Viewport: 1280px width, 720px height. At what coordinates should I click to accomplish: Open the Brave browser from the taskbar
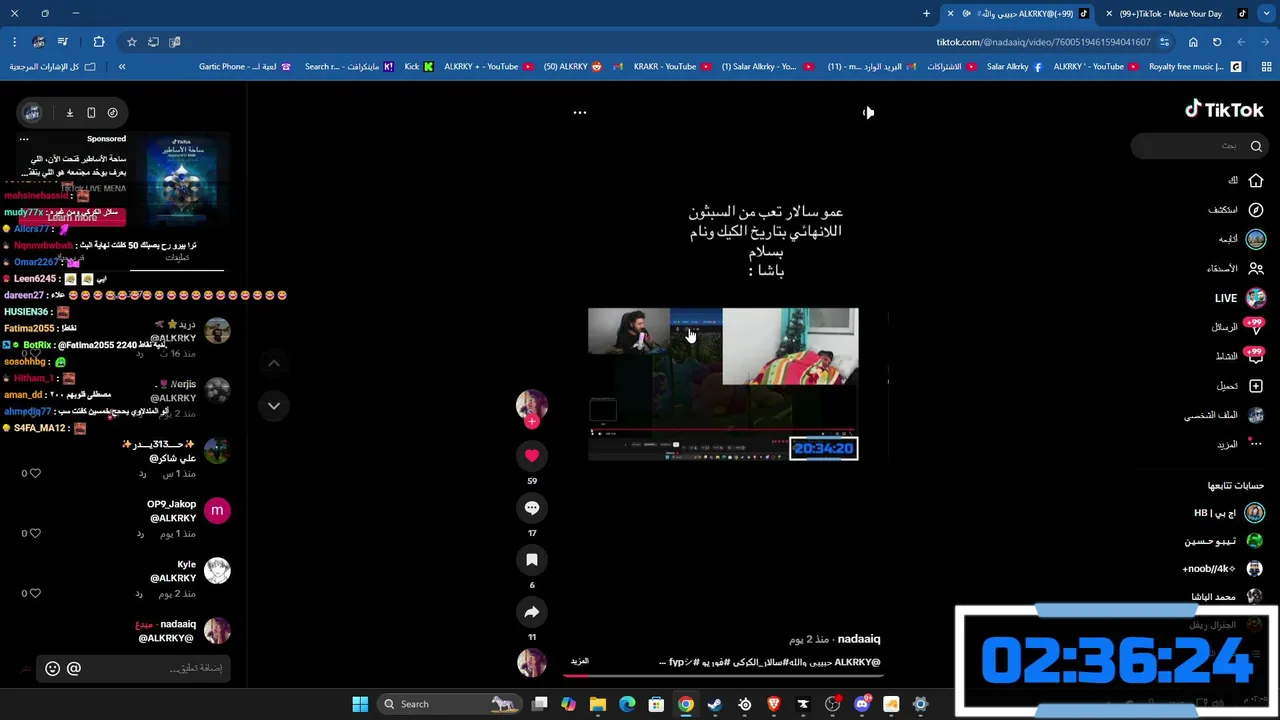coord(774,704)
